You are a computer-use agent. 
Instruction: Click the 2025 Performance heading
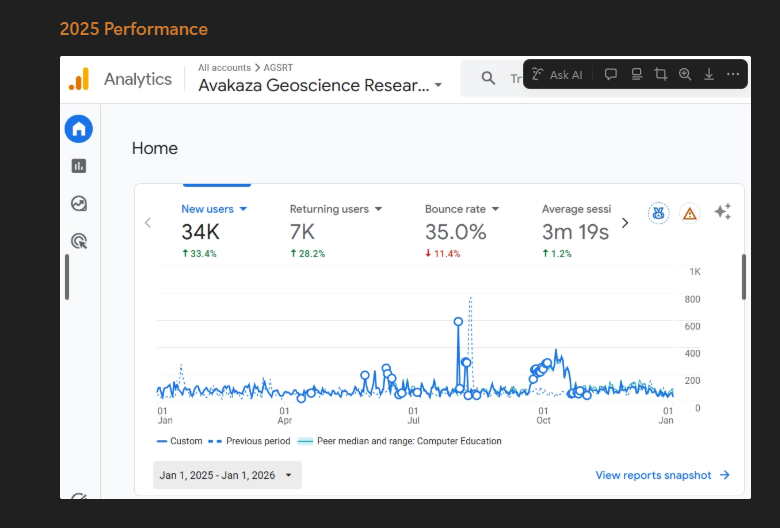coord(134,29)
